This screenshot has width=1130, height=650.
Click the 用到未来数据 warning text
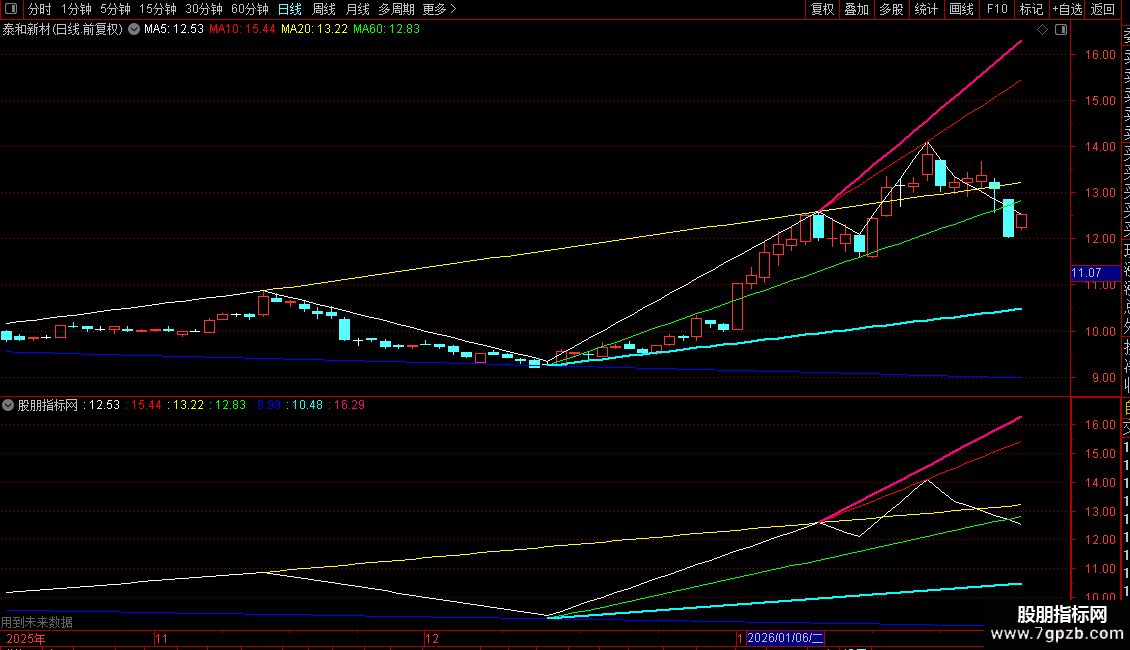[37, 622]
